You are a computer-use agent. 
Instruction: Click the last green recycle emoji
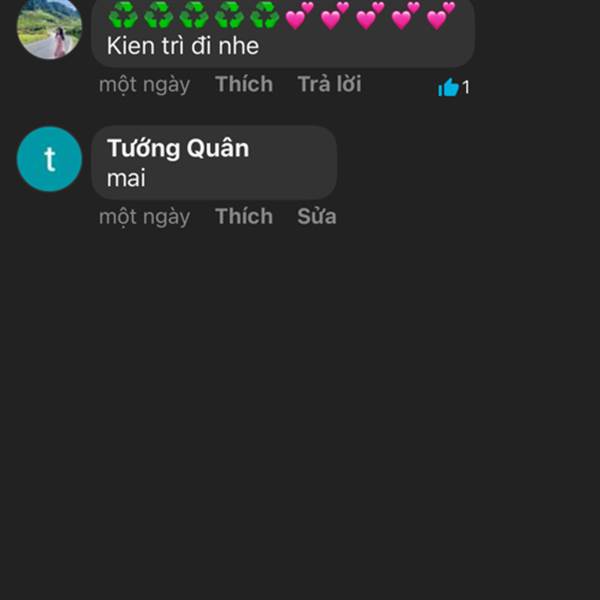(264, 15)
